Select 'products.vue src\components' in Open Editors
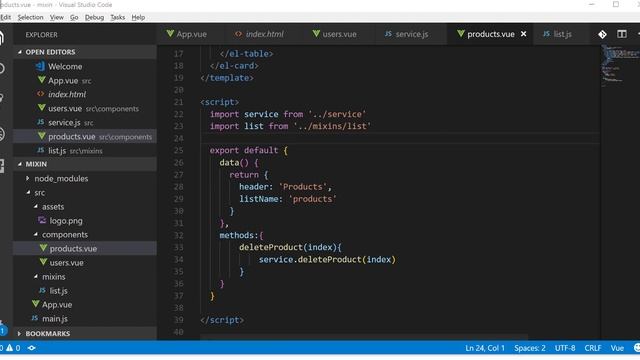 click(x=85, y=136)
